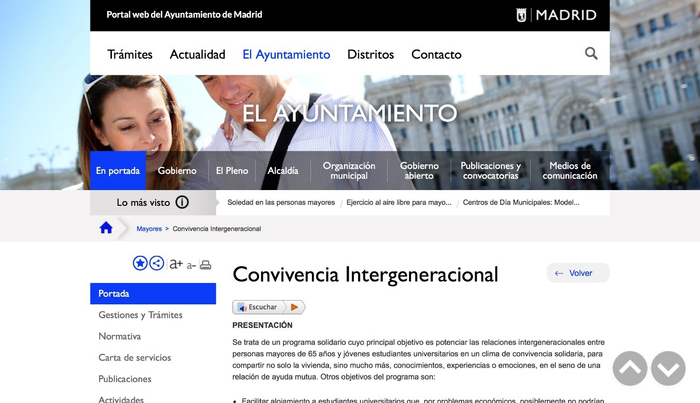Open Soledad en las personas mayores link

coord(281,203)
